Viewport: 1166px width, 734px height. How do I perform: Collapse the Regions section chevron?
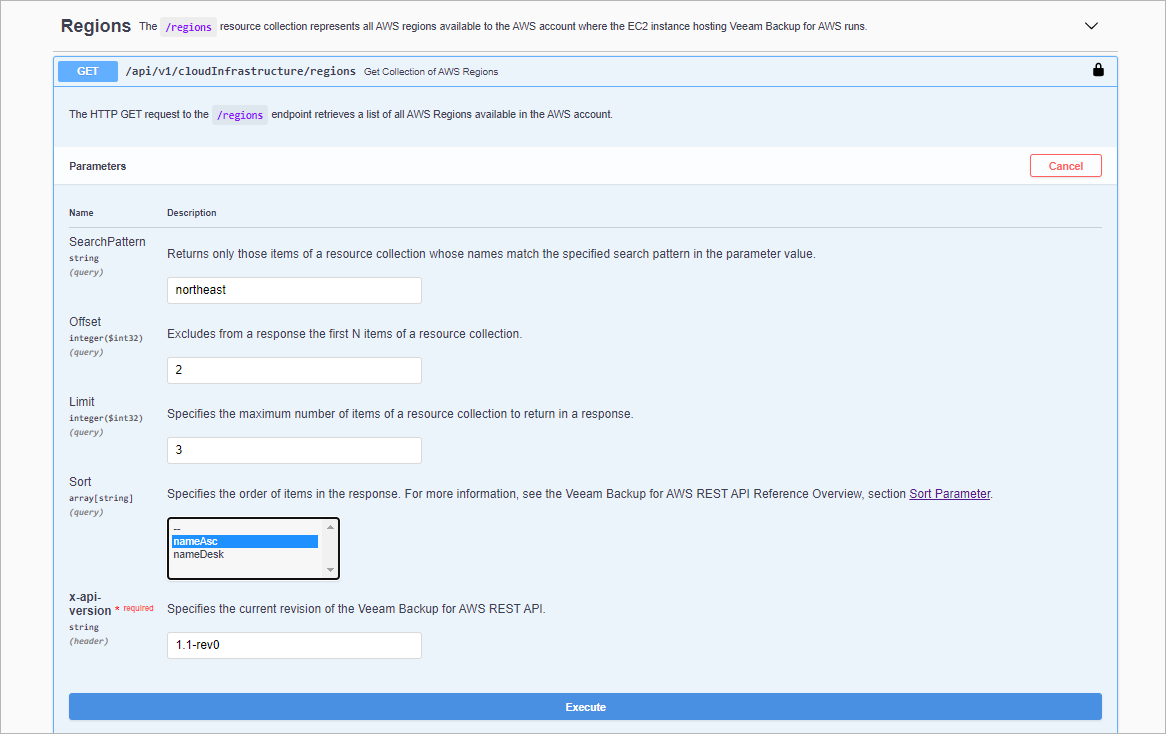click(x=1091, y=26)
